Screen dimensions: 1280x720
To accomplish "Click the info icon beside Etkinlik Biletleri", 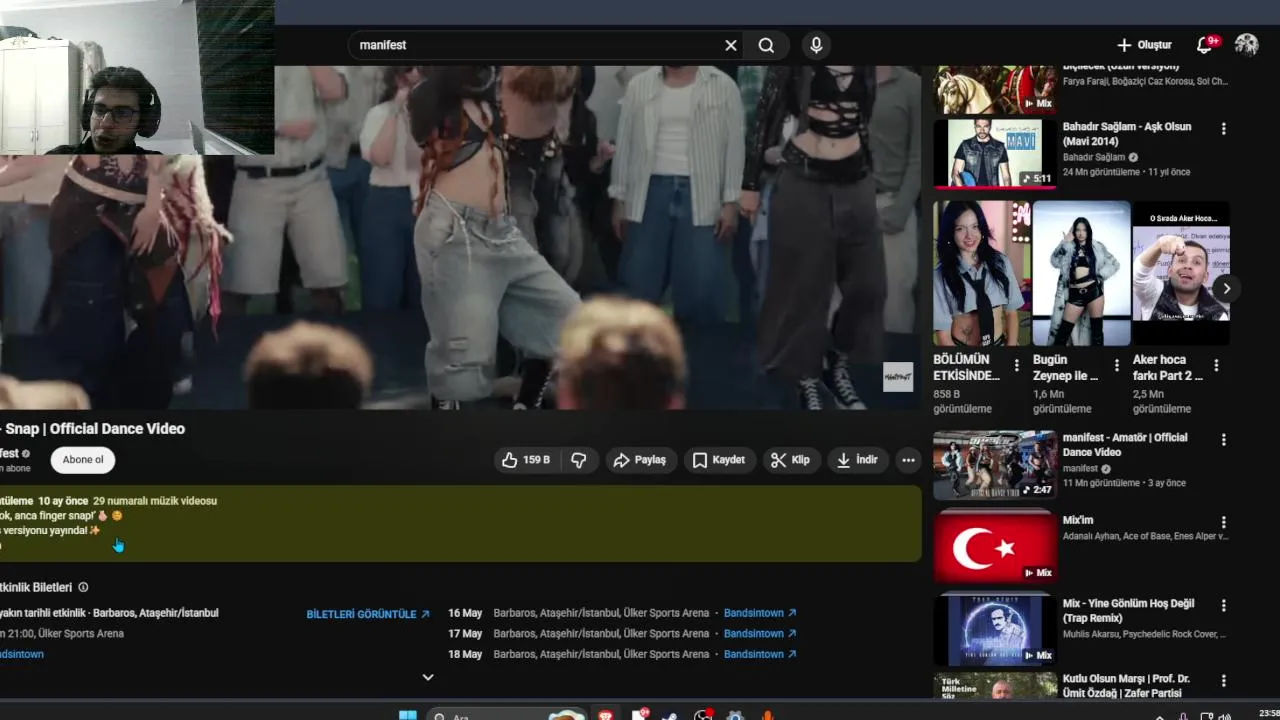I will tap(83, 587).
